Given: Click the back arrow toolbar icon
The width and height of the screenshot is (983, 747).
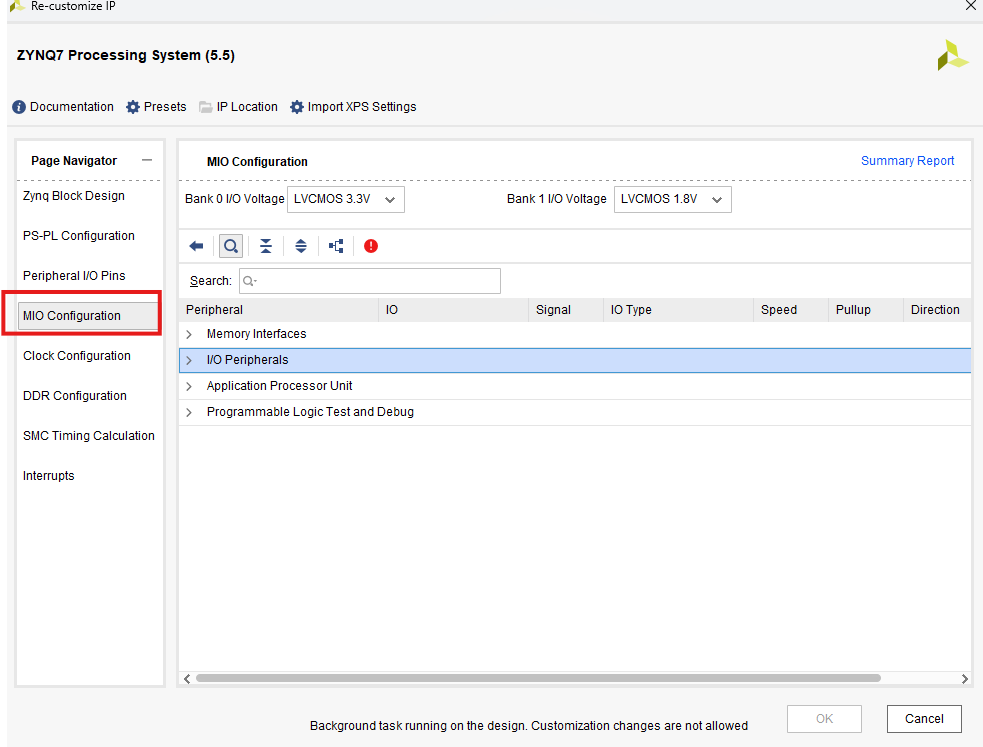Looking at the screenshot, I should [x=196, y=246].
